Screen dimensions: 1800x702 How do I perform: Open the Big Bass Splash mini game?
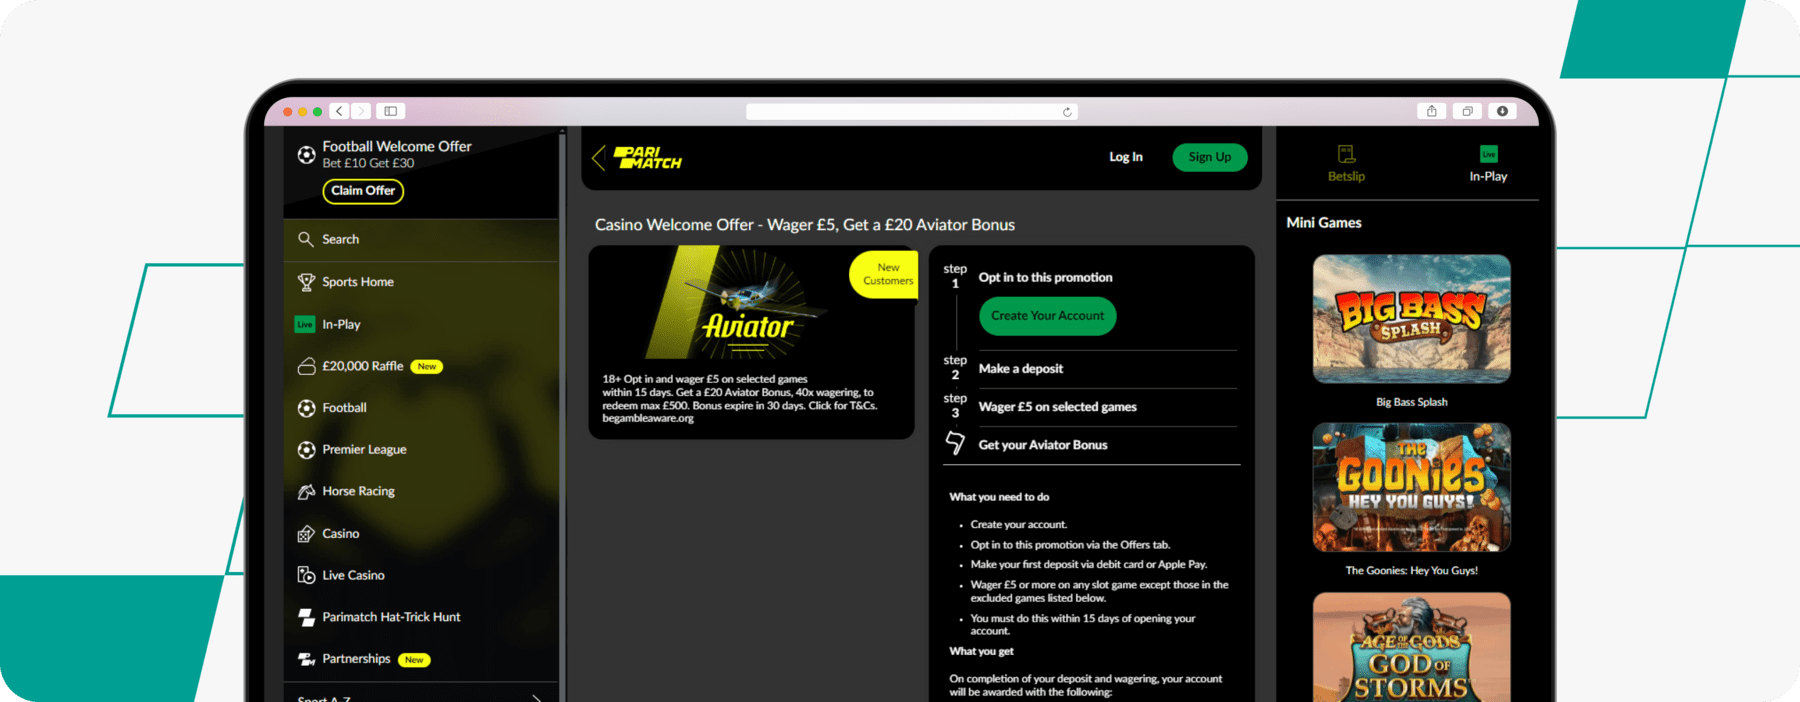(x=1411, y=319)
